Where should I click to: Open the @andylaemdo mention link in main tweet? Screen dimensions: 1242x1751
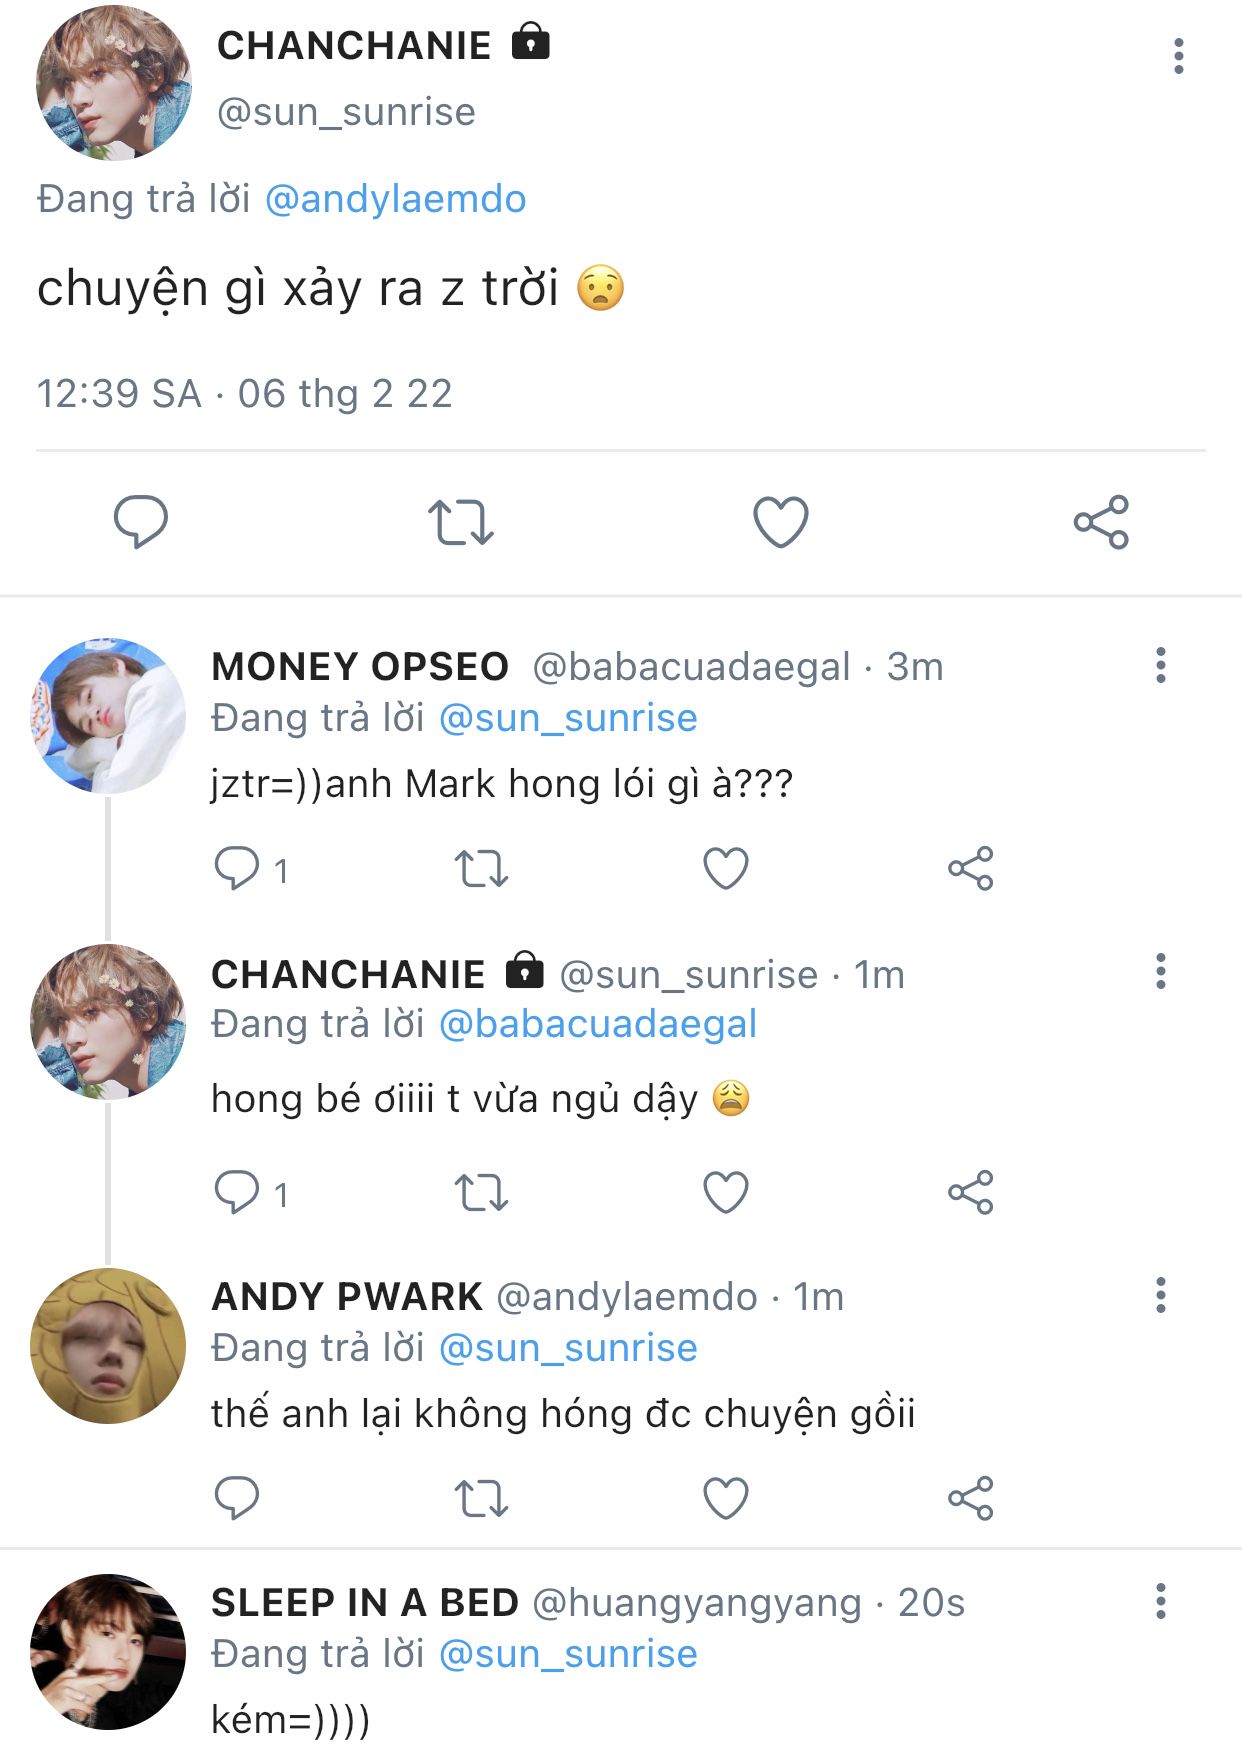coord(395,199)
